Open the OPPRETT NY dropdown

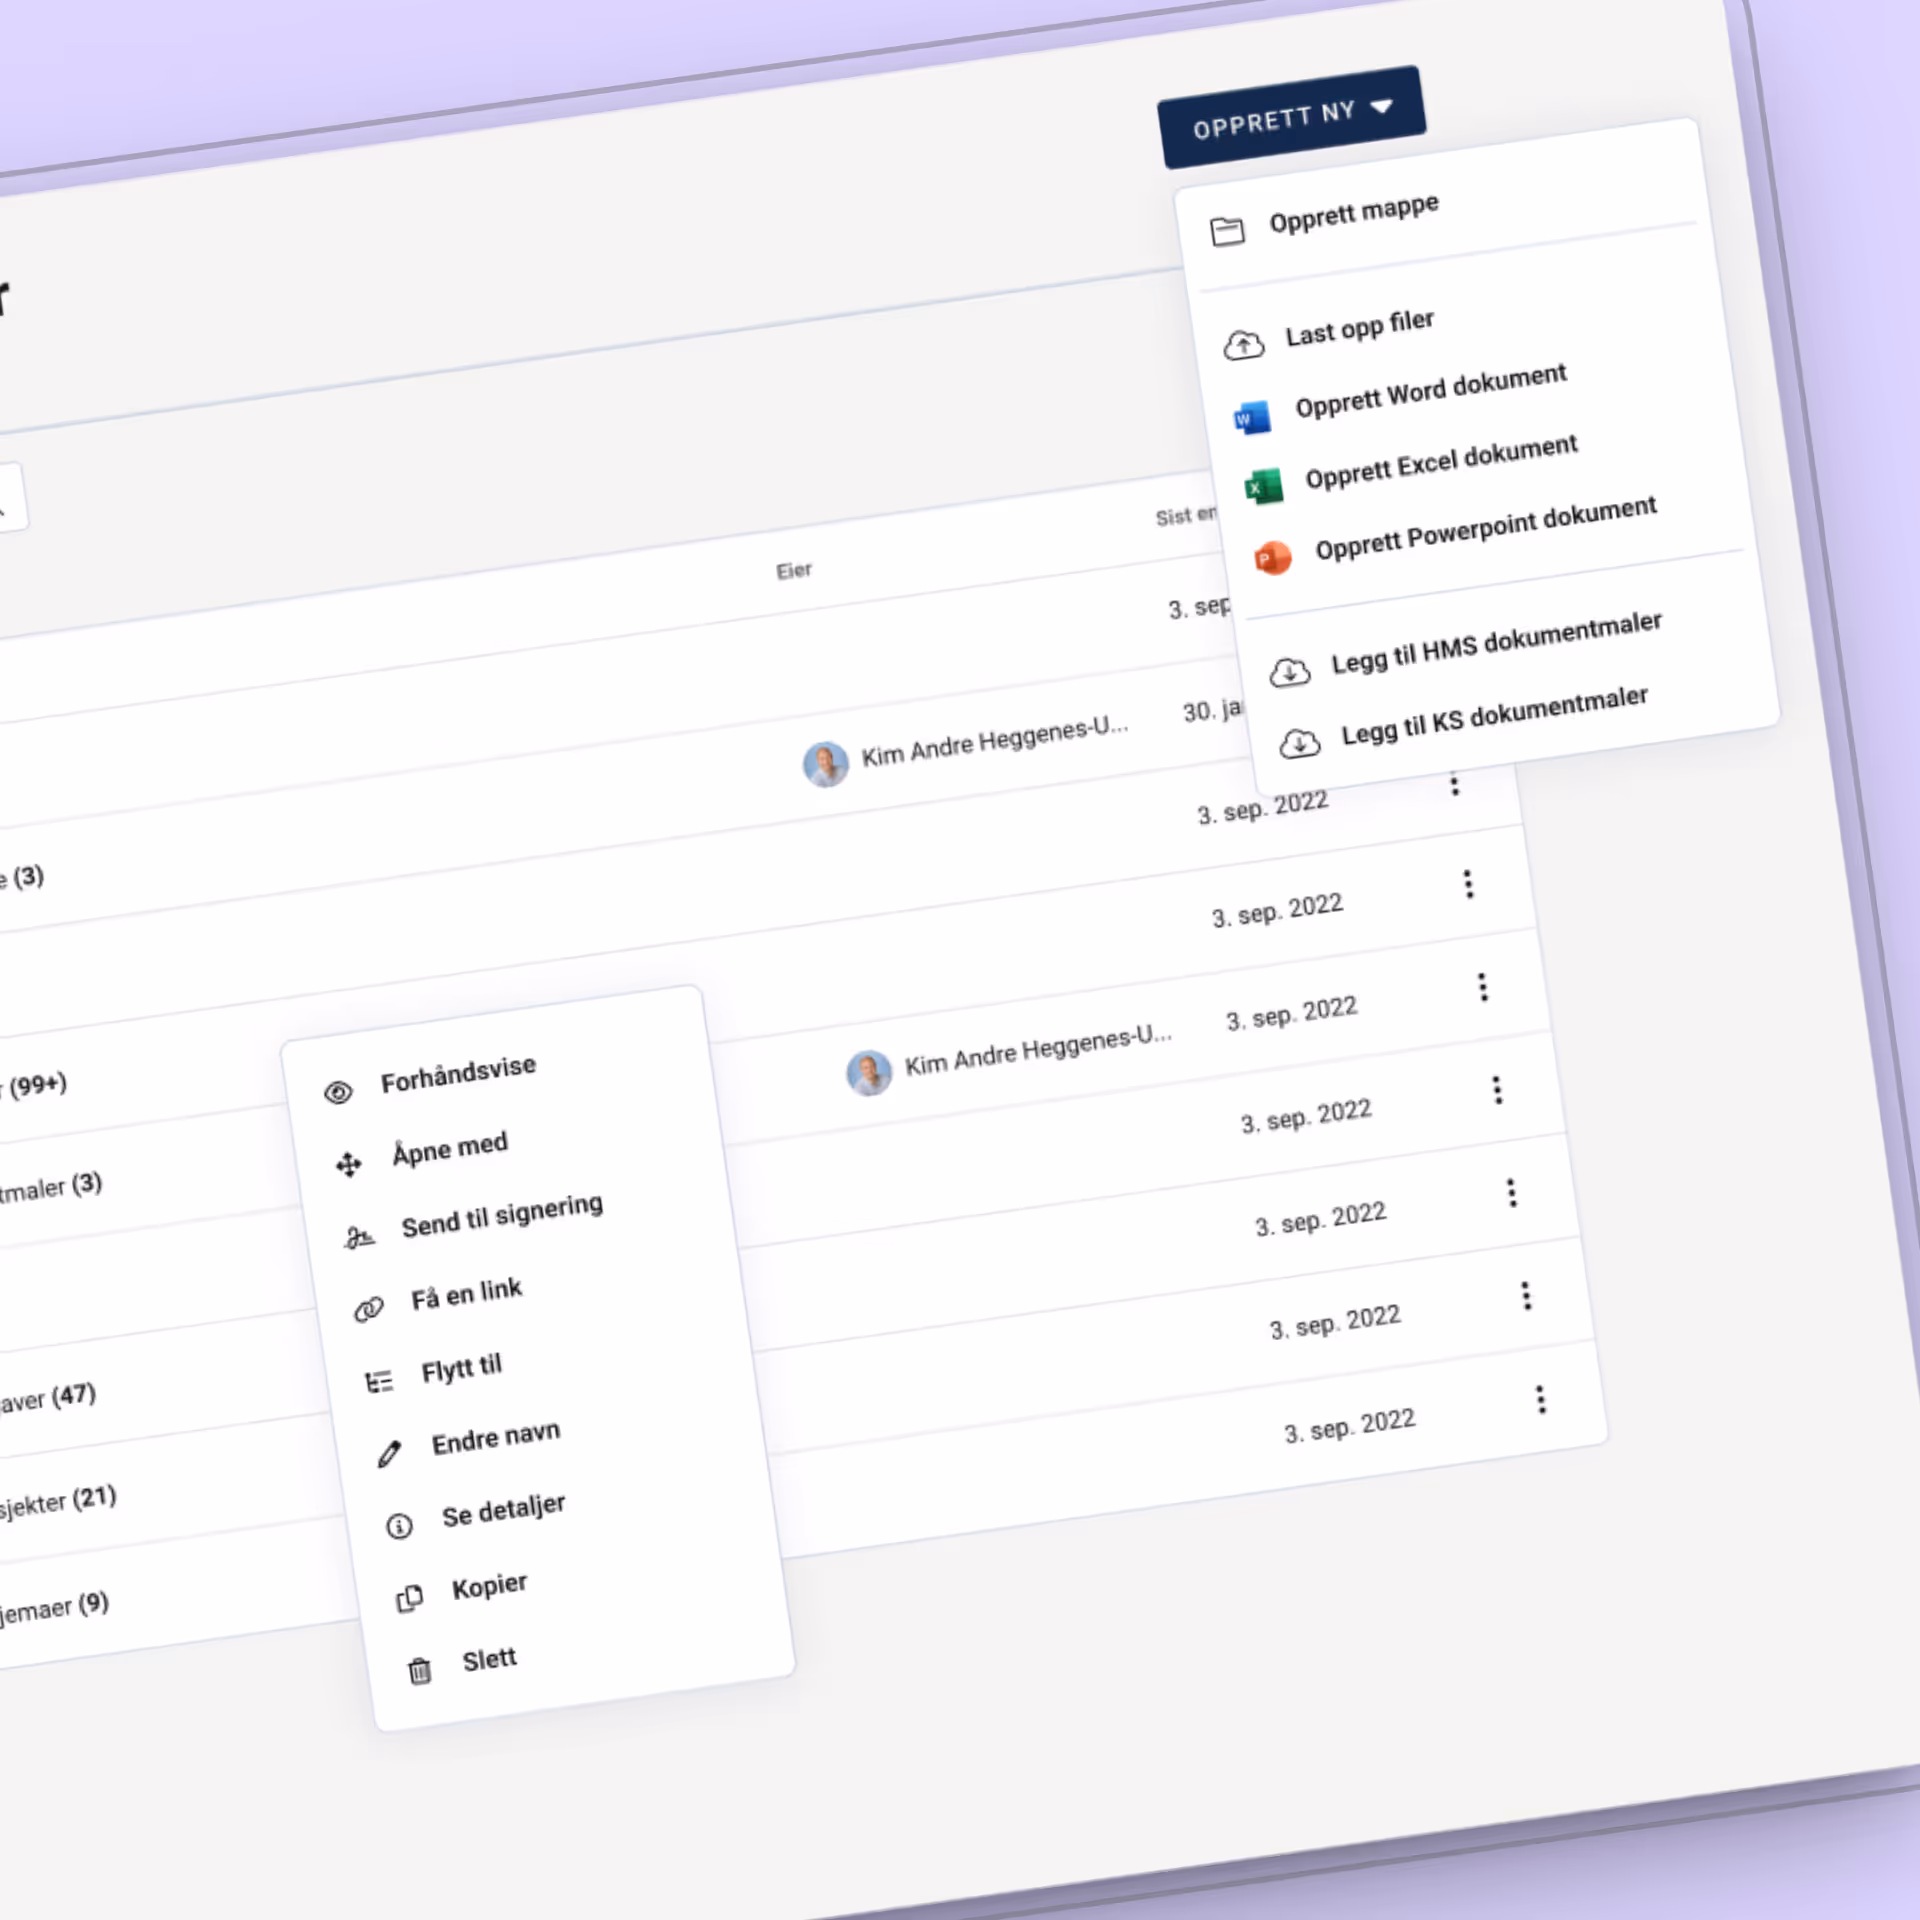[x=1291, y=117]
